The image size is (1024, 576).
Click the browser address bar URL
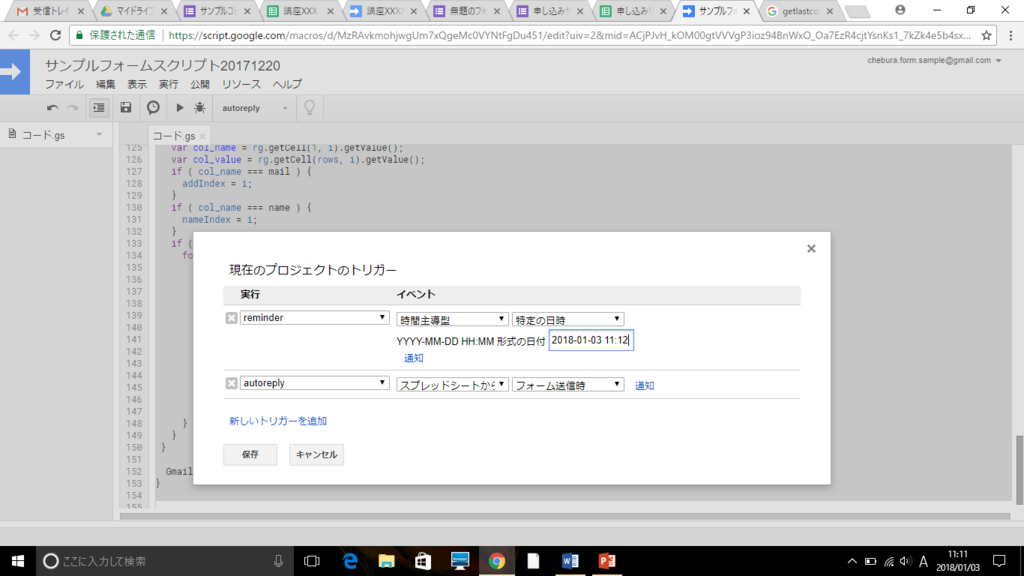point(568,35)
